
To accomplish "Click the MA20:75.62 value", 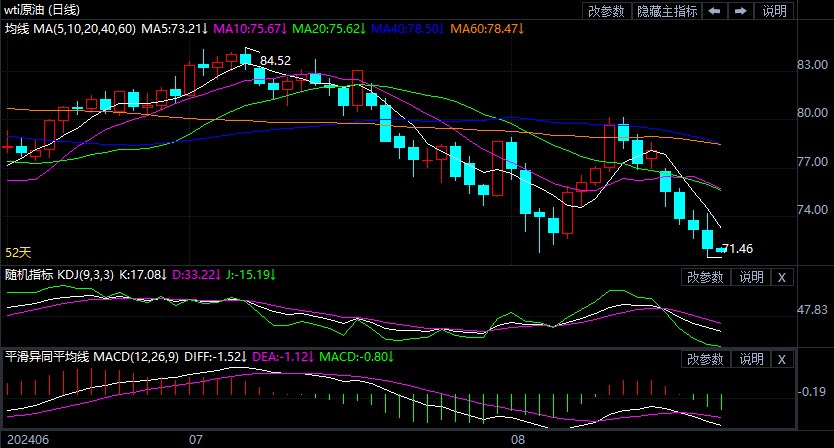I will coord(329,29).
